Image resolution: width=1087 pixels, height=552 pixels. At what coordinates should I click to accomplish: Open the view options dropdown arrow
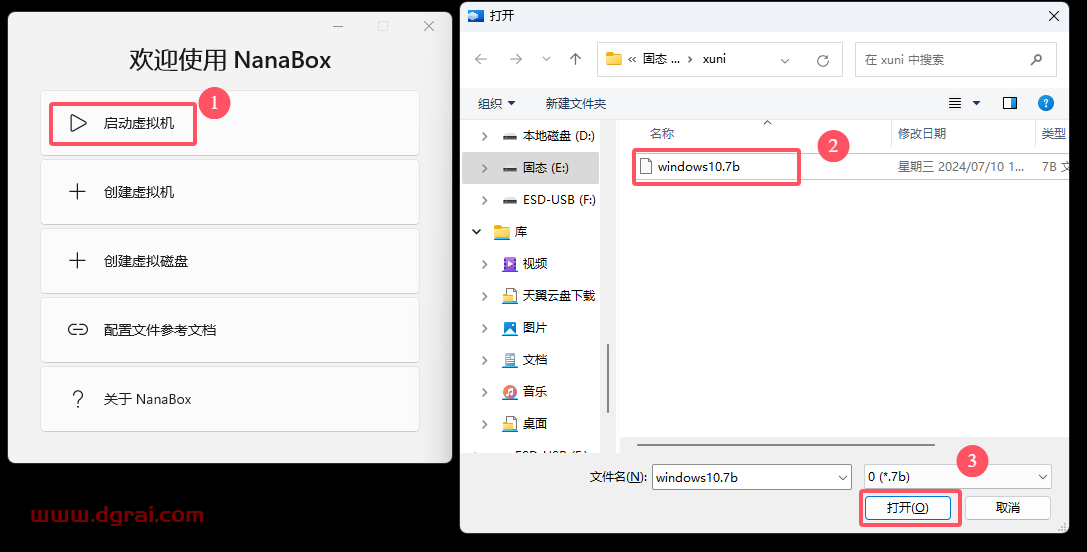[x=976, y=103]
